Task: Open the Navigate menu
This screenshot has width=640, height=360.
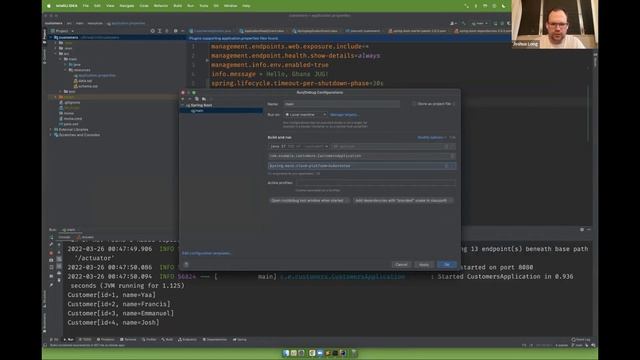Action: [127, 6]
